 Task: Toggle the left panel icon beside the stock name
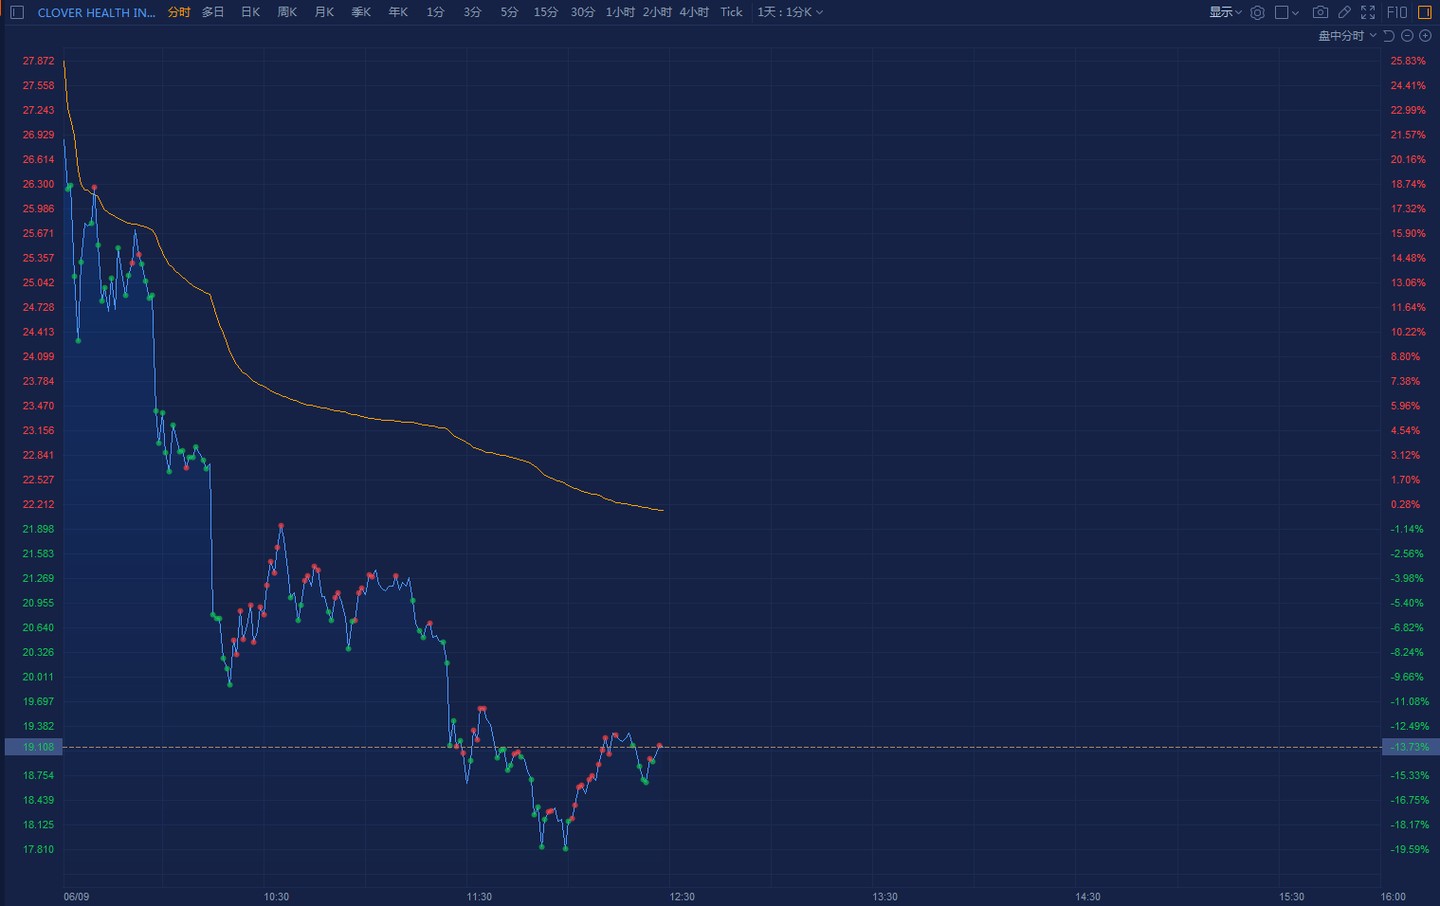17,12
